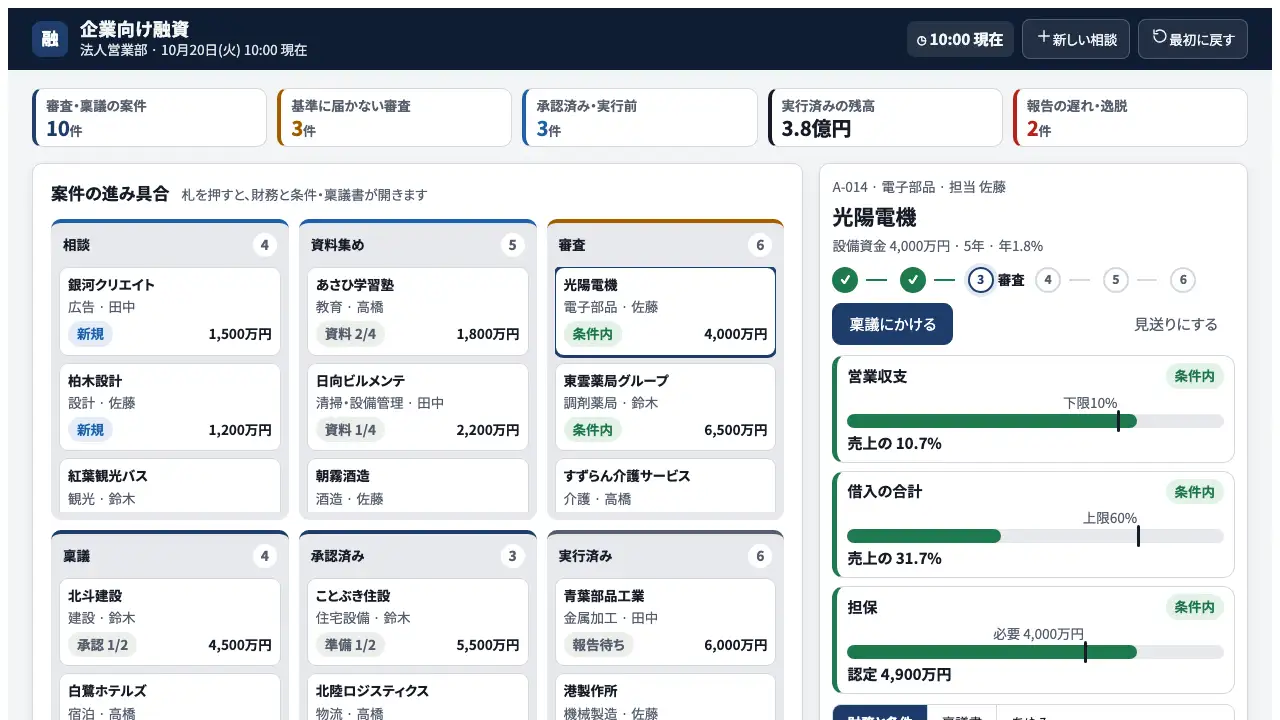Open the すずらん介護サービス case card
The height and width of the screenshot is (720, 1280).
point(665,486)
